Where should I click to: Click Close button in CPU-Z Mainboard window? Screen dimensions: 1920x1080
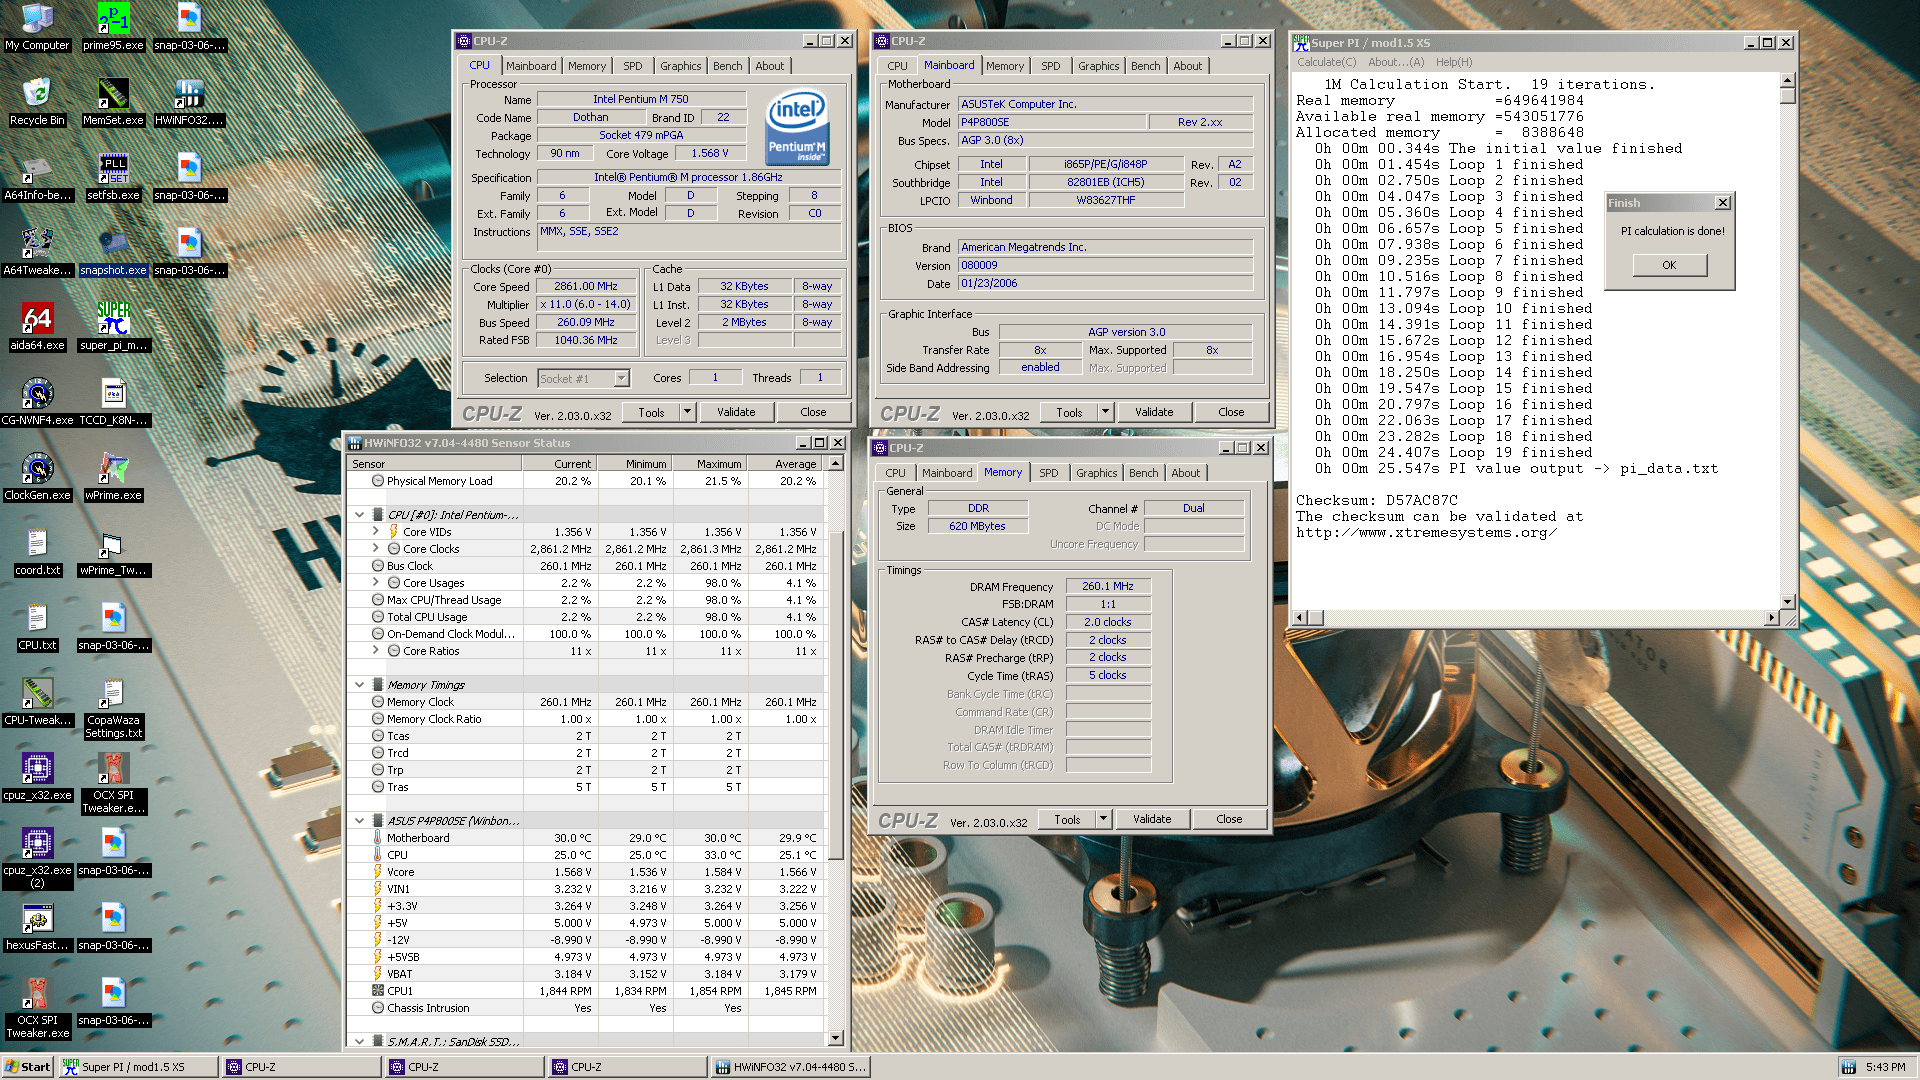(x=1231, y=412)
